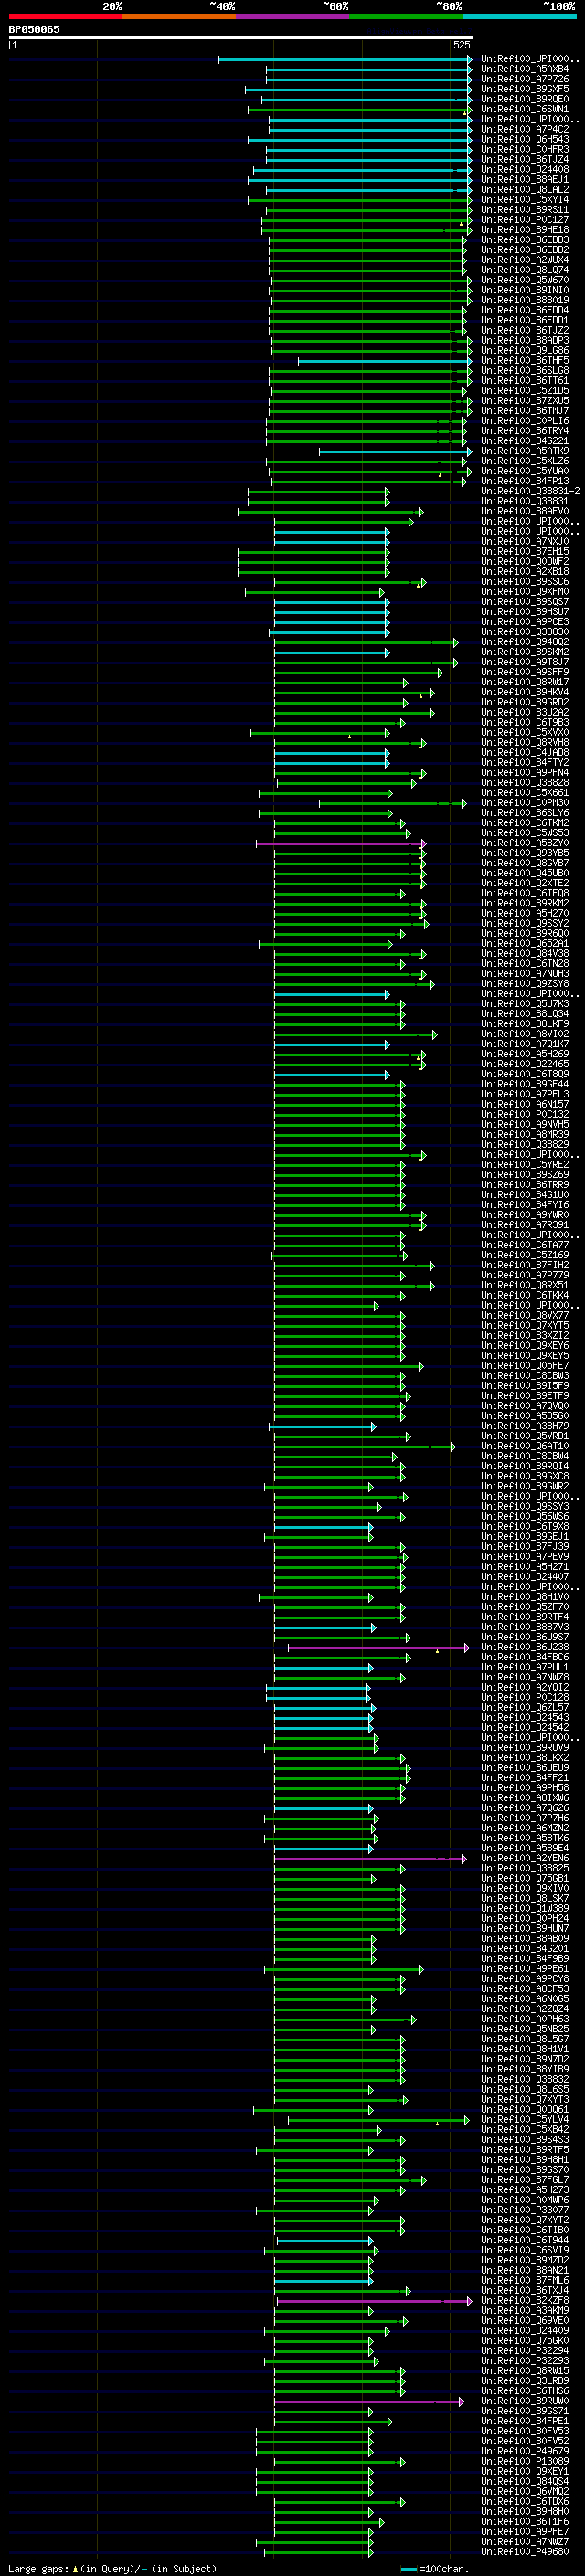Click hit label UniRef100_Q6H543
Viewport: 585px width, 2576px height.
pos(525,139)
